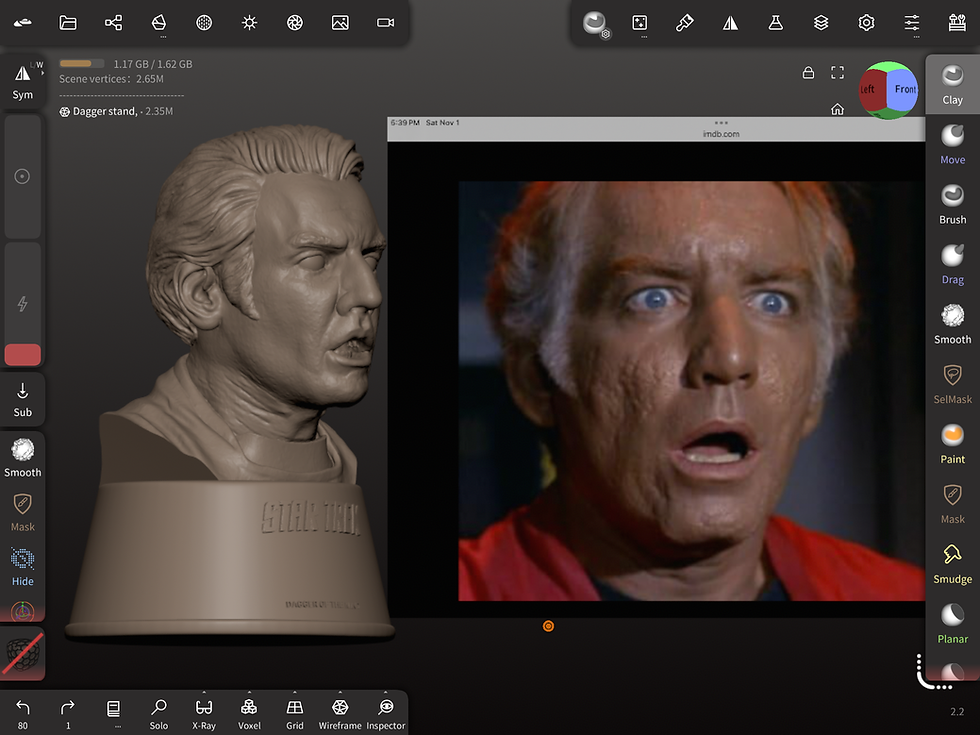Select the Smudge tool
The height and width of the screenshot is (735, 980).
tap(952, 564)
